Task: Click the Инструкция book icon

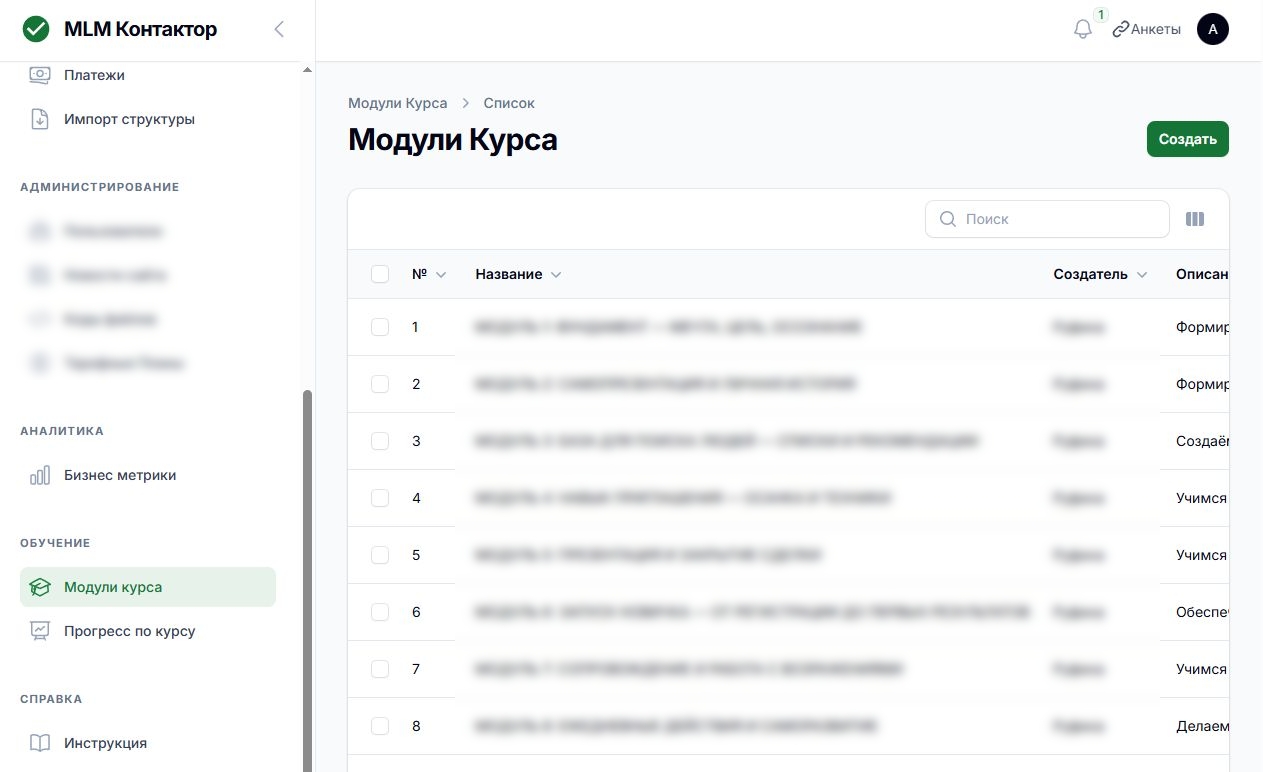Action: (40, 743)
